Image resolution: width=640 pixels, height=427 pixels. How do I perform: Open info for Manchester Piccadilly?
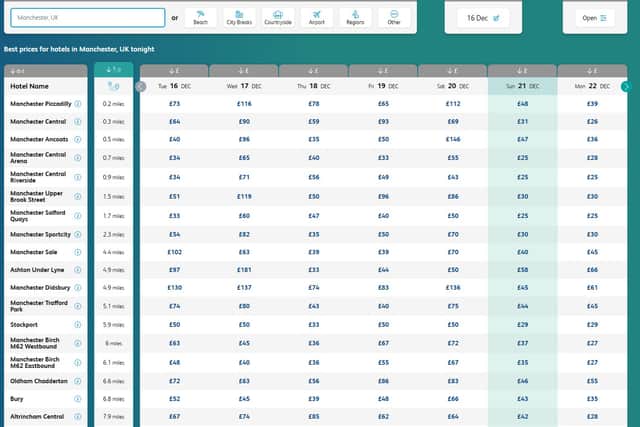78,104
